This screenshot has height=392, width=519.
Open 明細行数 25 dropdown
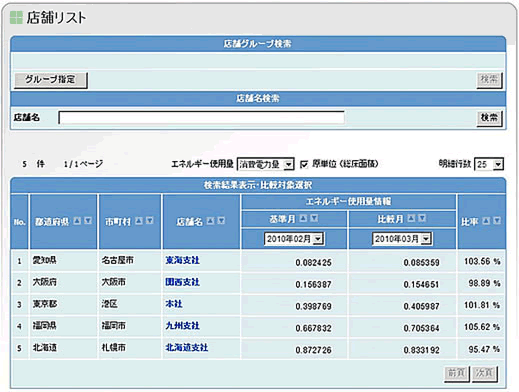point(489,164)
